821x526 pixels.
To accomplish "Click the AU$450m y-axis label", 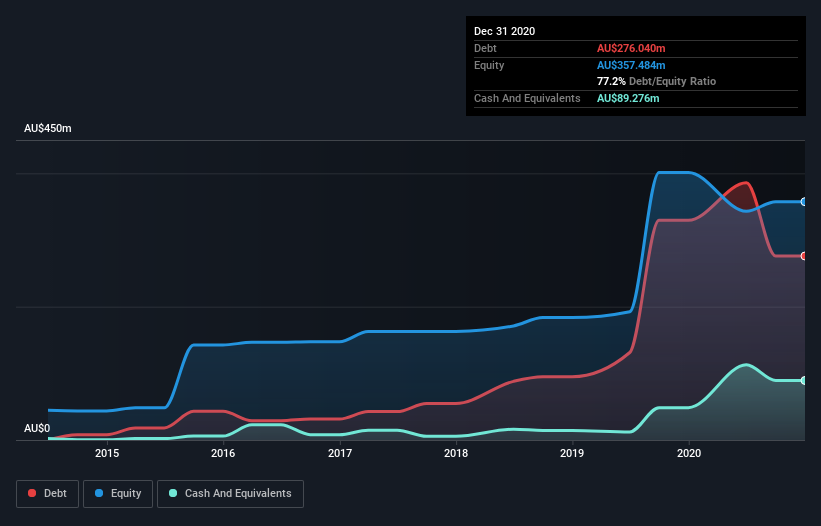I will pyautogui.click(x=48, y=128).
